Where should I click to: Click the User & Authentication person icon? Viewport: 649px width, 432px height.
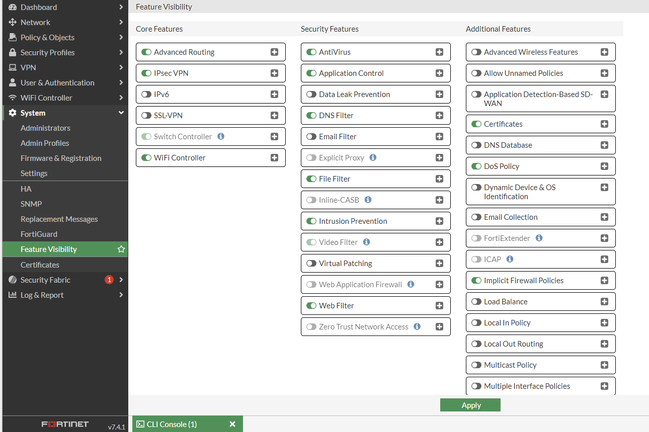(12, 82)
